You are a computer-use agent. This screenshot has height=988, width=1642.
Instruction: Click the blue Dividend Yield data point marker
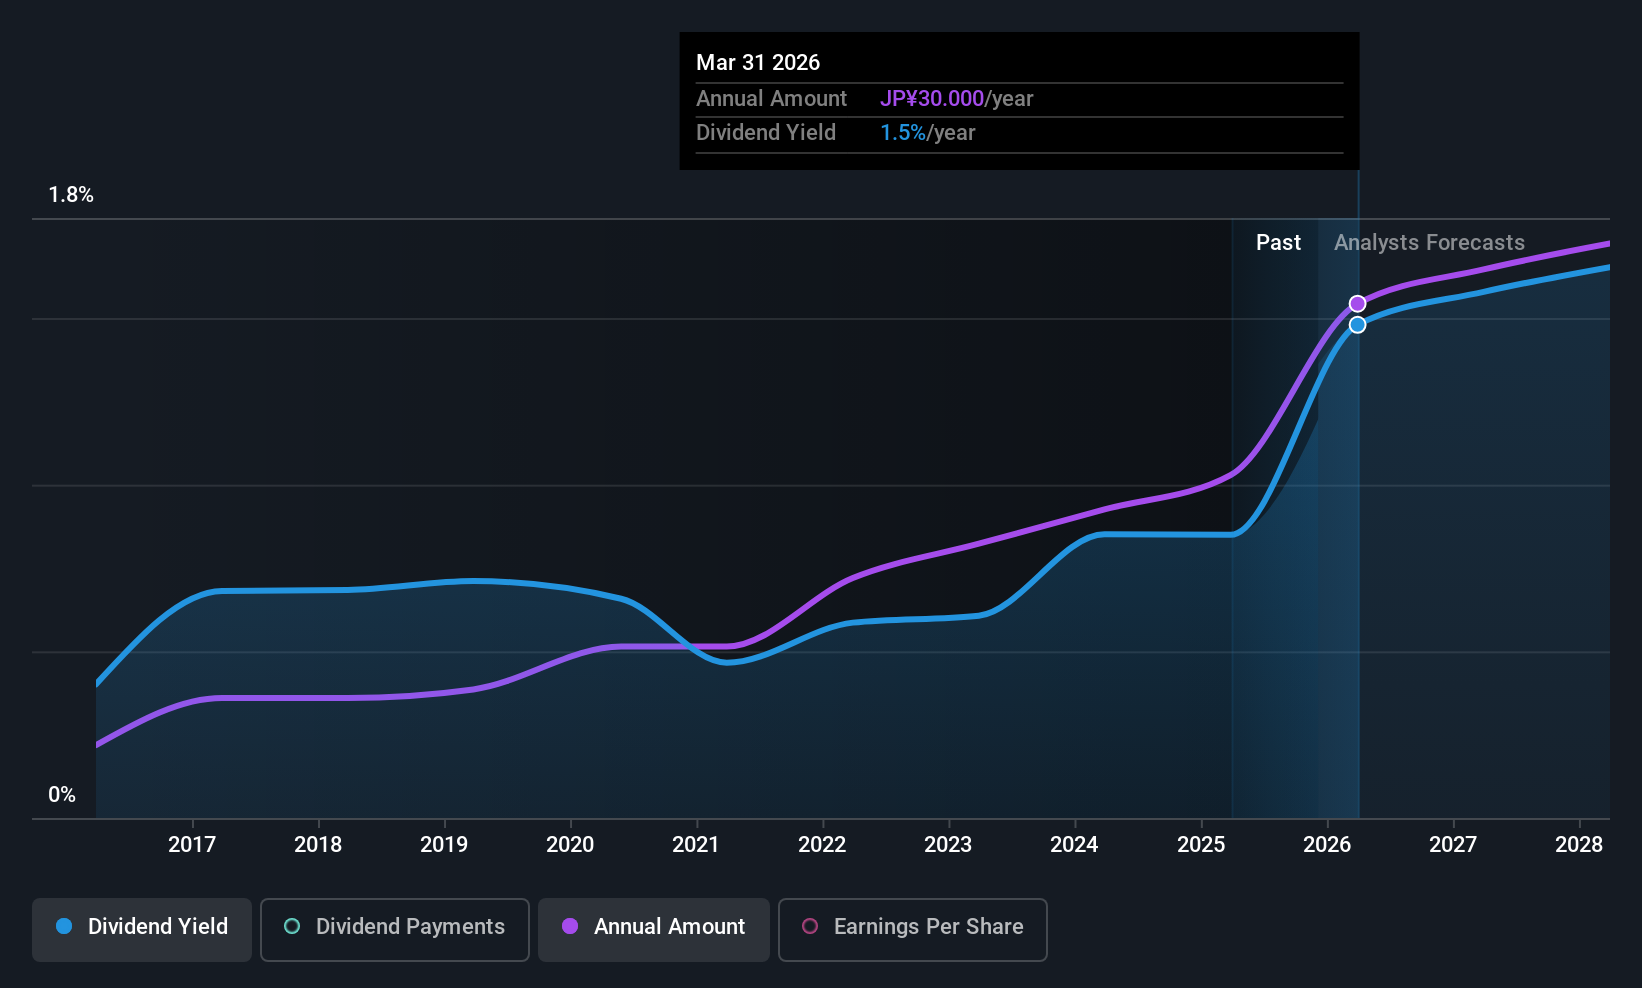pos(1357,325)
